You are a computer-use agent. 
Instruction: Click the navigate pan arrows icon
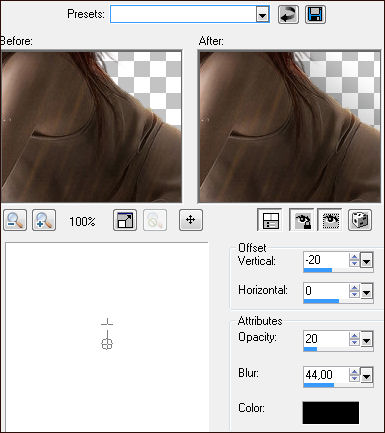pos(191,220)
